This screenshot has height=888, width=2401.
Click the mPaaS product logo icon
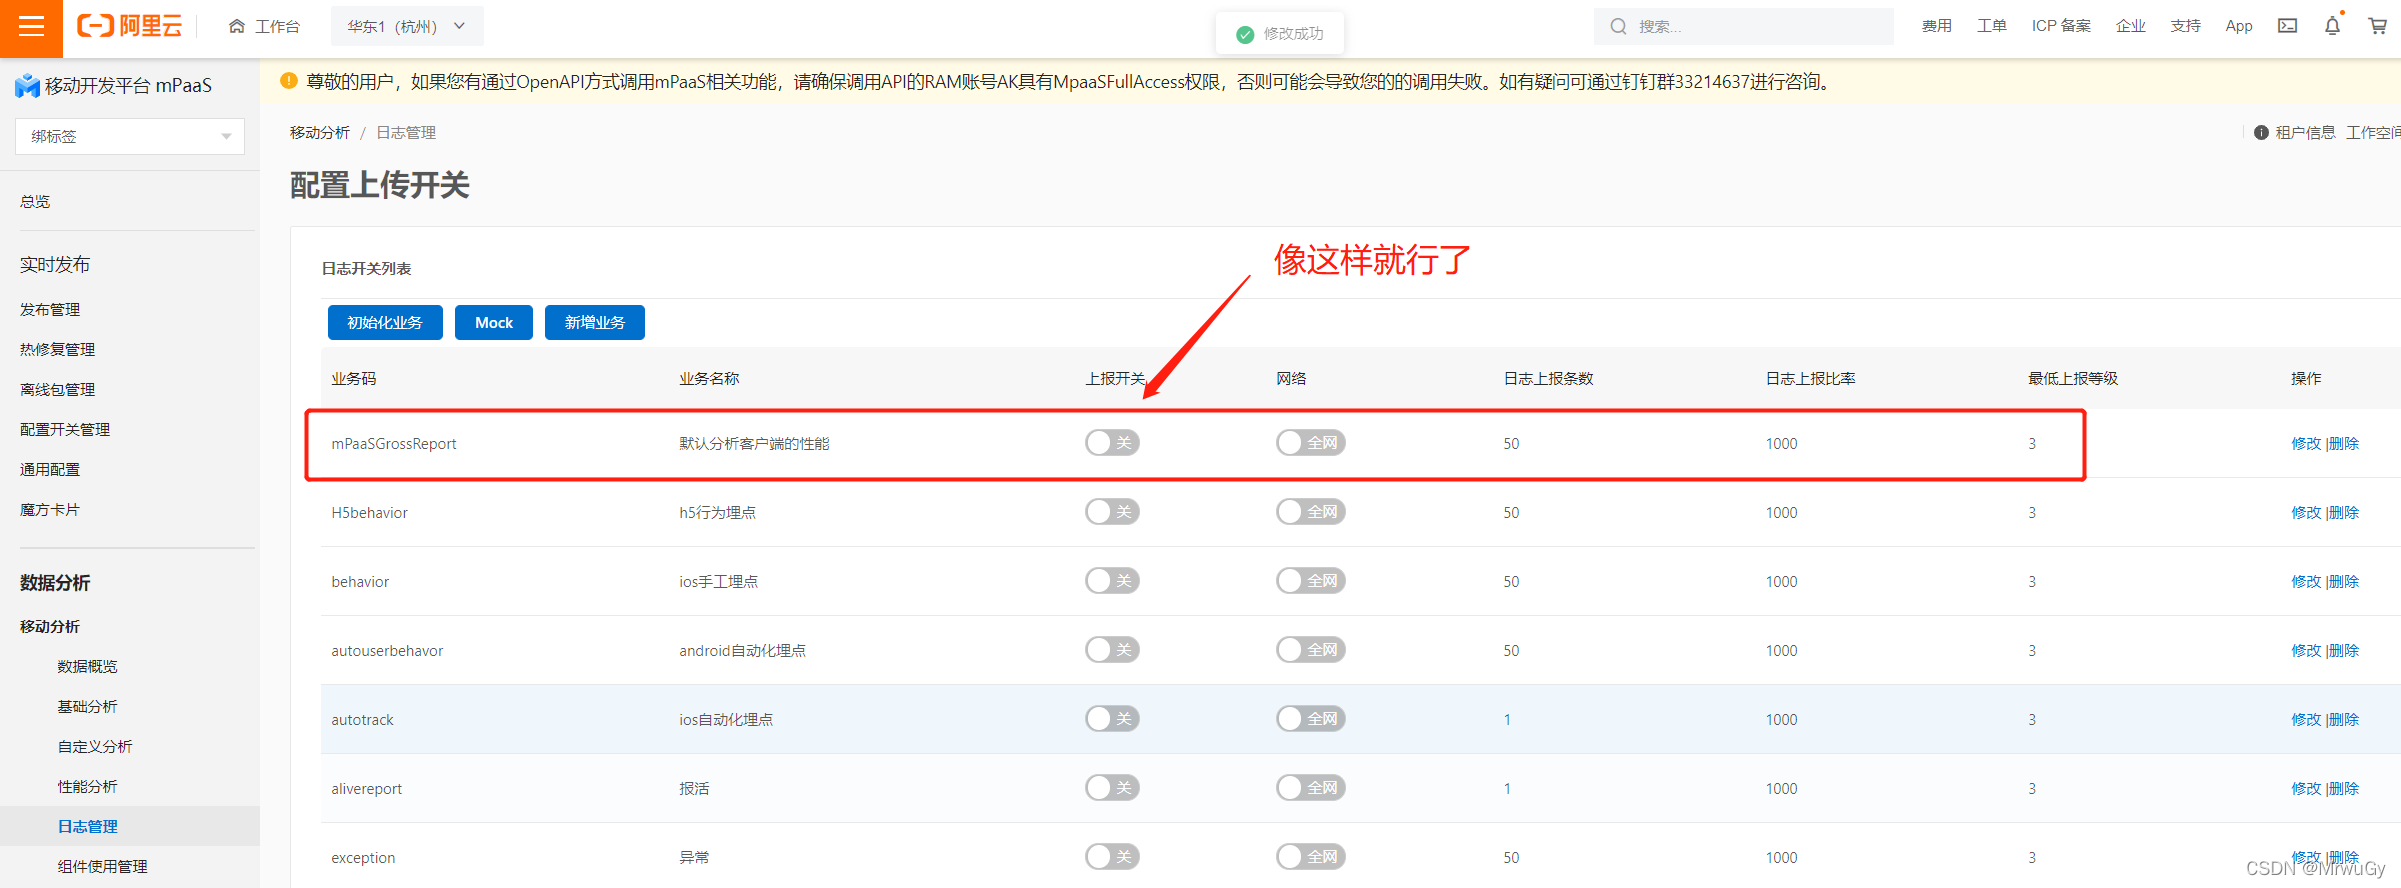(27, 86)
